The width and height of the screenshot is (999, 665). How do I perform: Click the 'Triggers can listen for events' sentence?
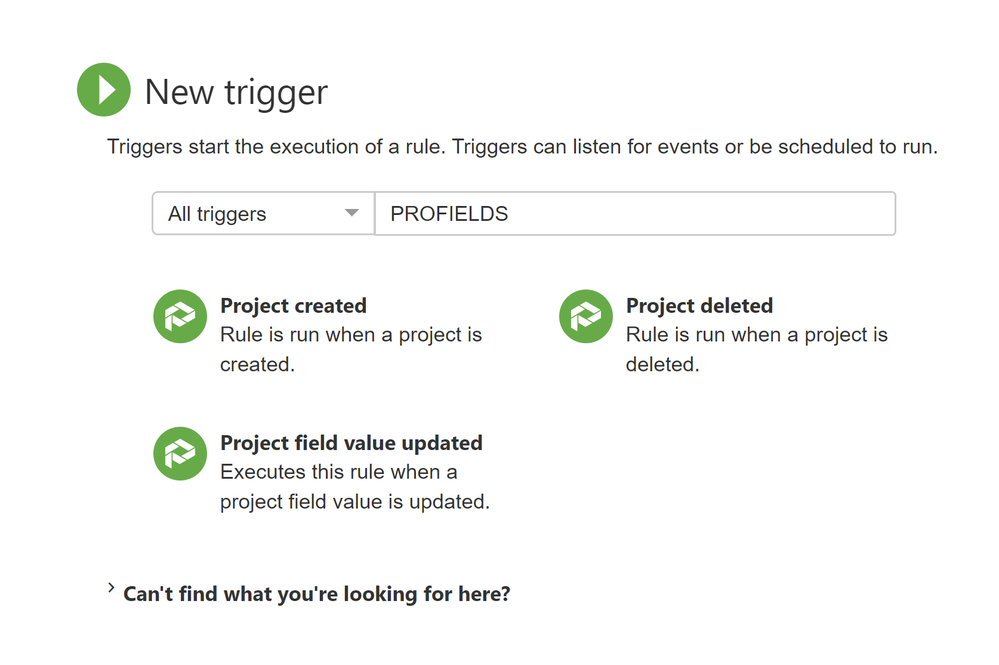[695, 147]
